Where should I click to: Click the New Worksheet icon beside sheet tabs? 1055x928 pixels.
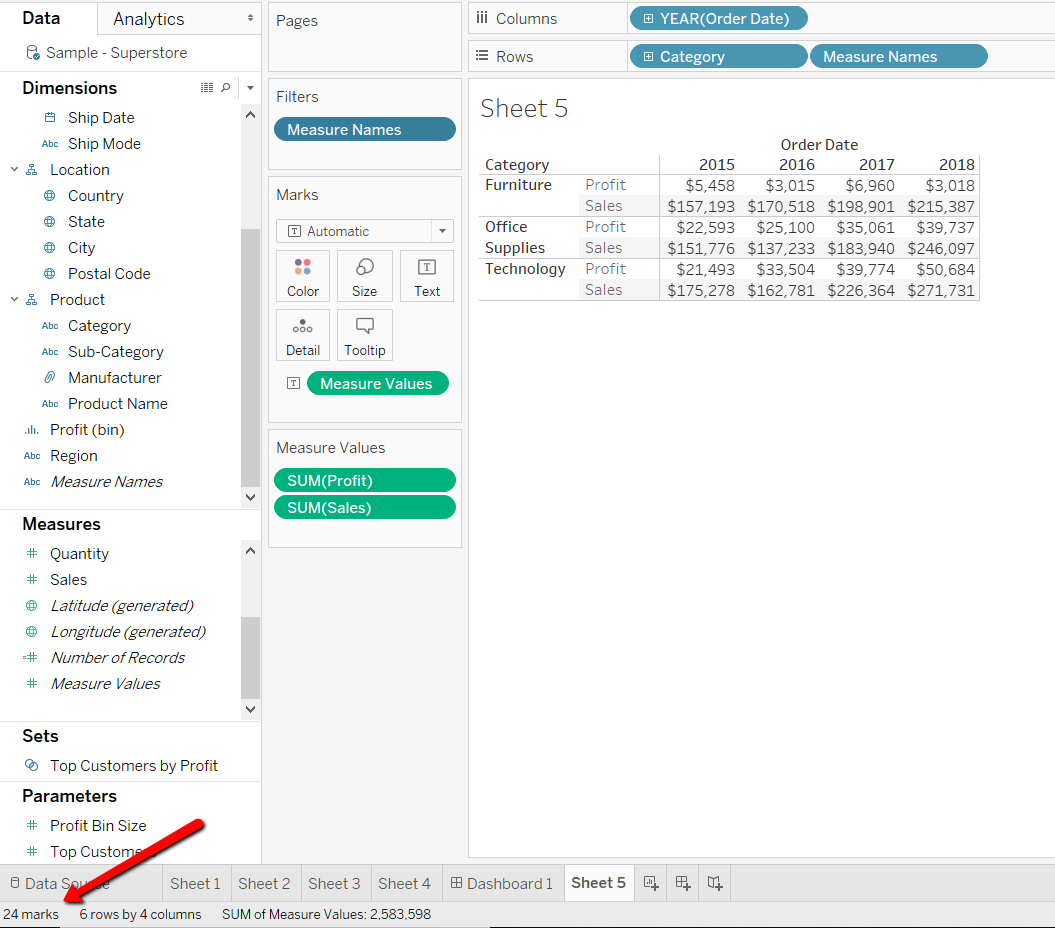point(651,883)
